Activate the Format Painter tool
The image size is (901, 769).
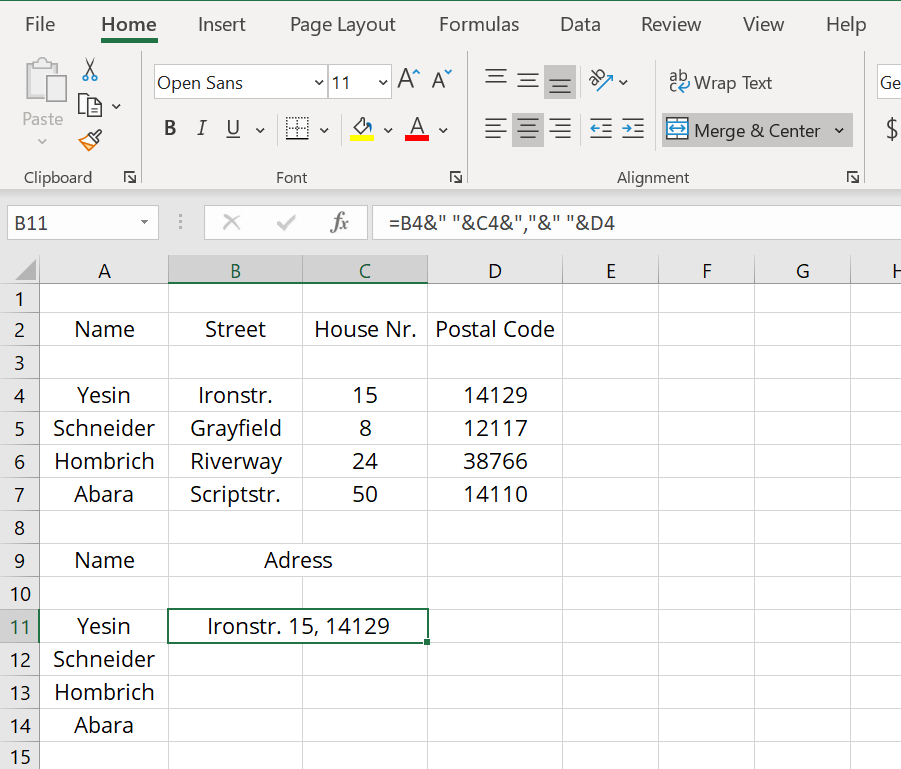tap(88, 140)
